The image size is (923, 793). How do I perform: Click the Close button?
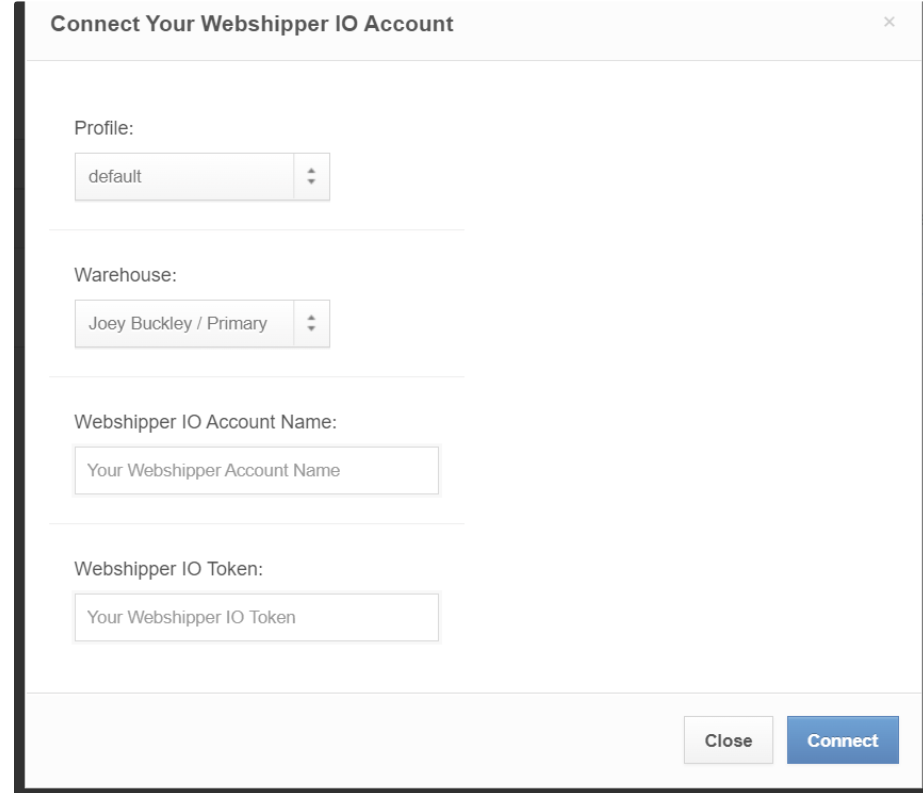pyautogui.click(x=728, y=740)
